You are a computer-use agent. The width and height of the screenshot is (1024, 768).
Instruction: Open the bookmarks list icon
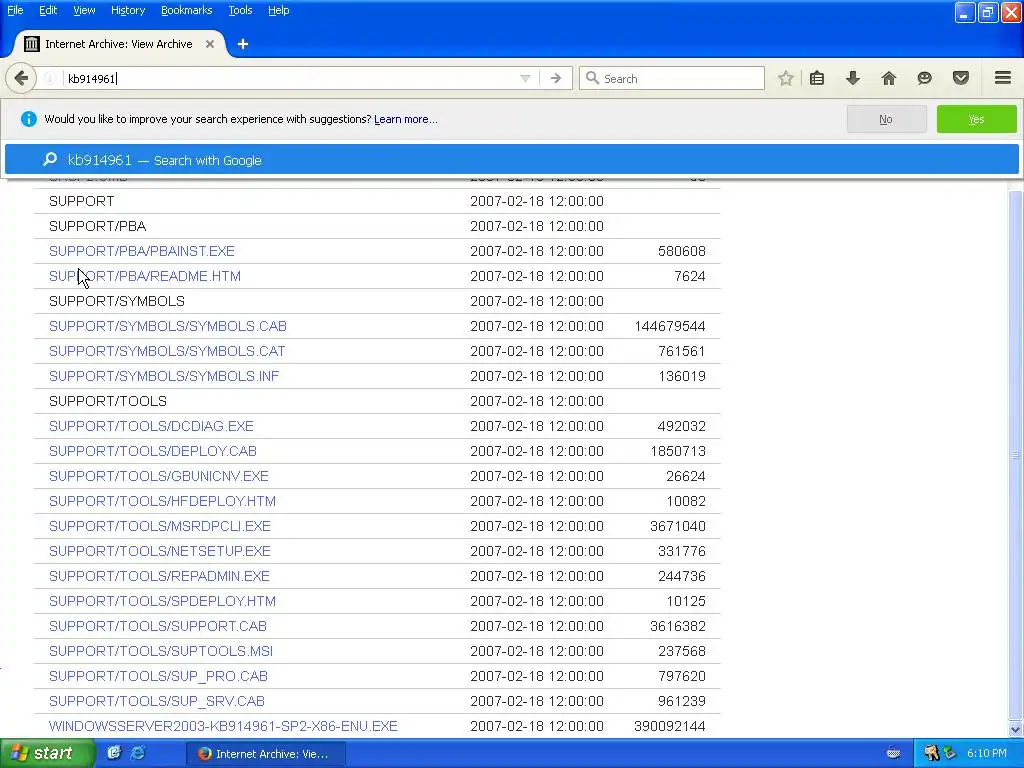[x=817, y=78]
